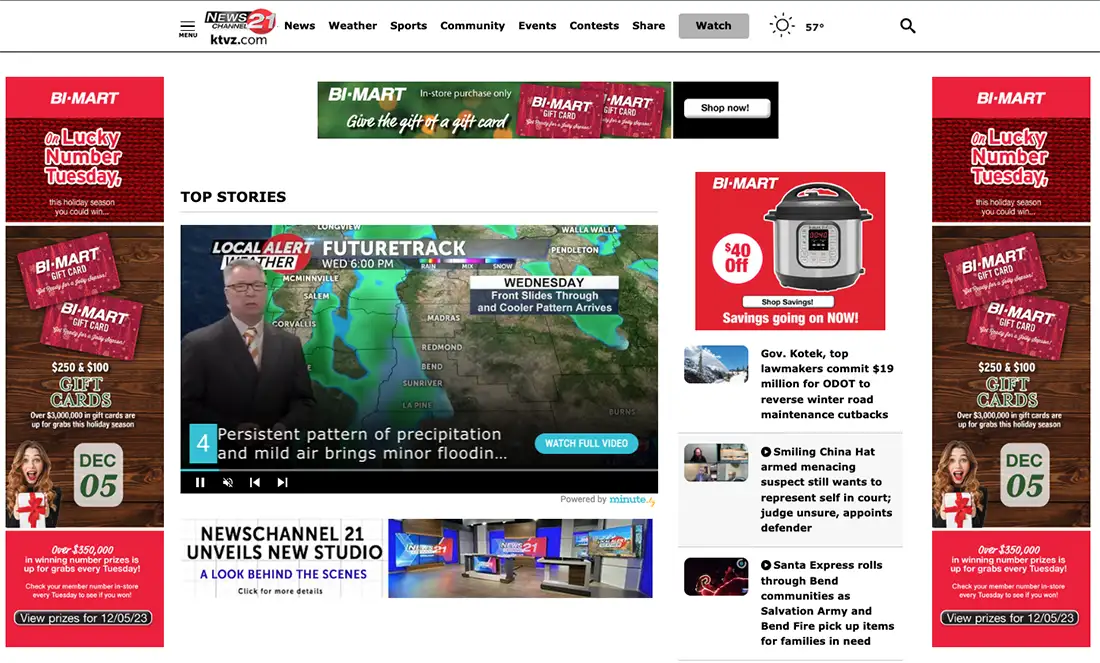Read Smiling China Hat suspect story

(x=826, y=490)
